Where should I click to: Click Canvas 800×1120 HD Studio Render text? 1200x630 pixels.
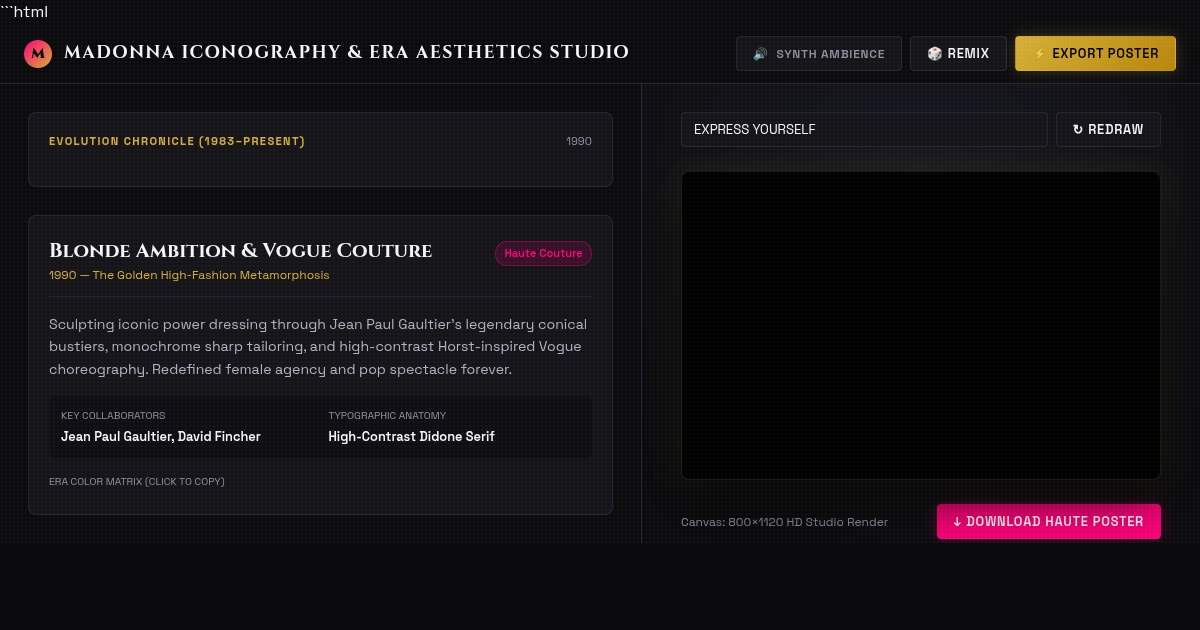tap(784, 522)
